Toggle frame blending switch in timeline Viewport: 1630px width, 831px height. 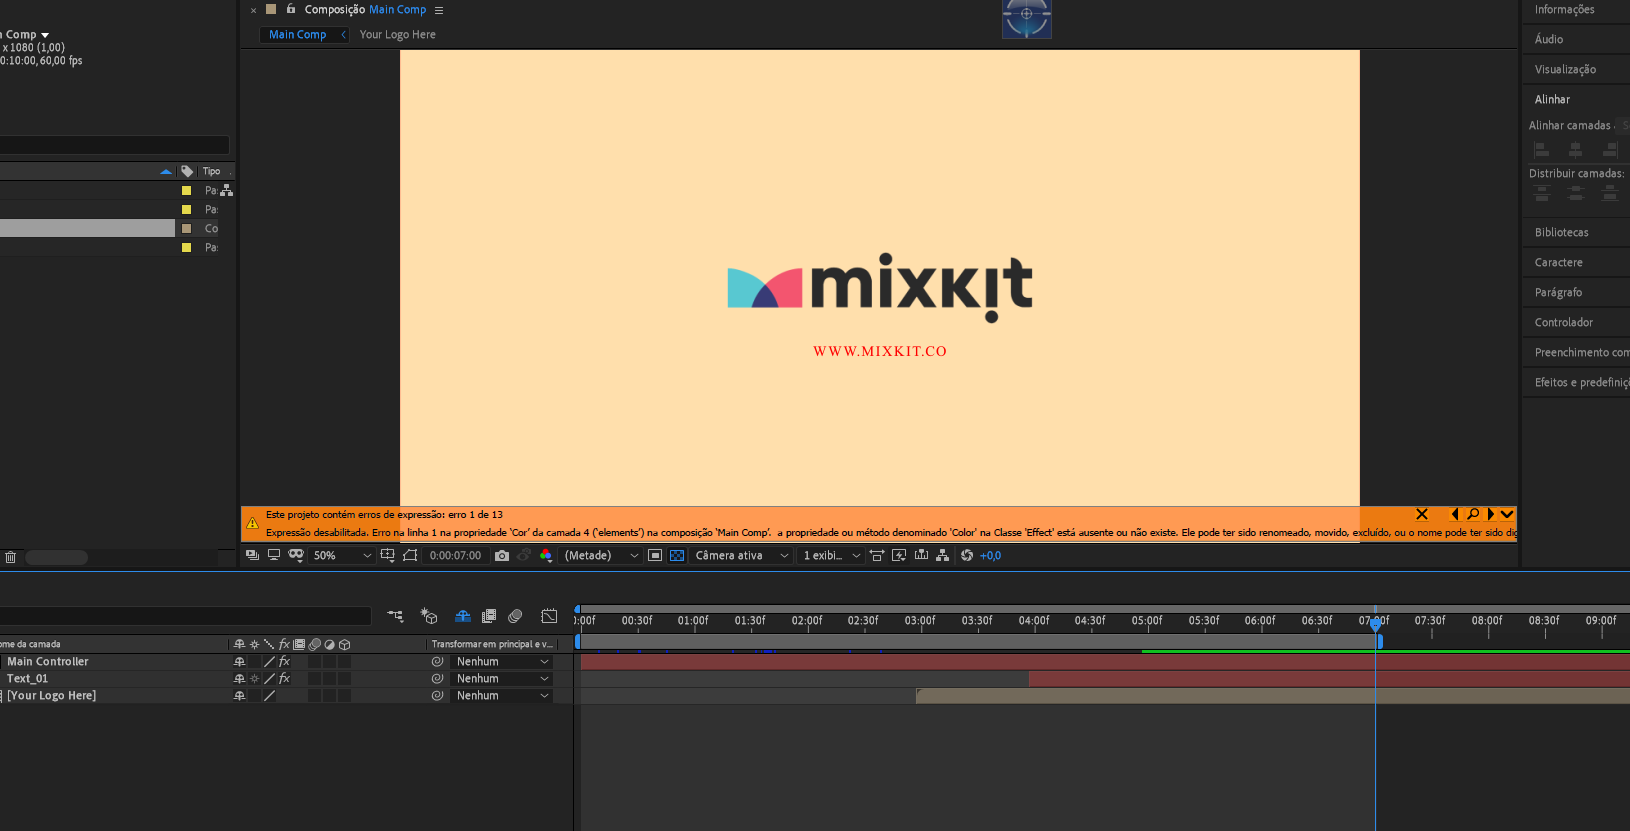(489, 616)
